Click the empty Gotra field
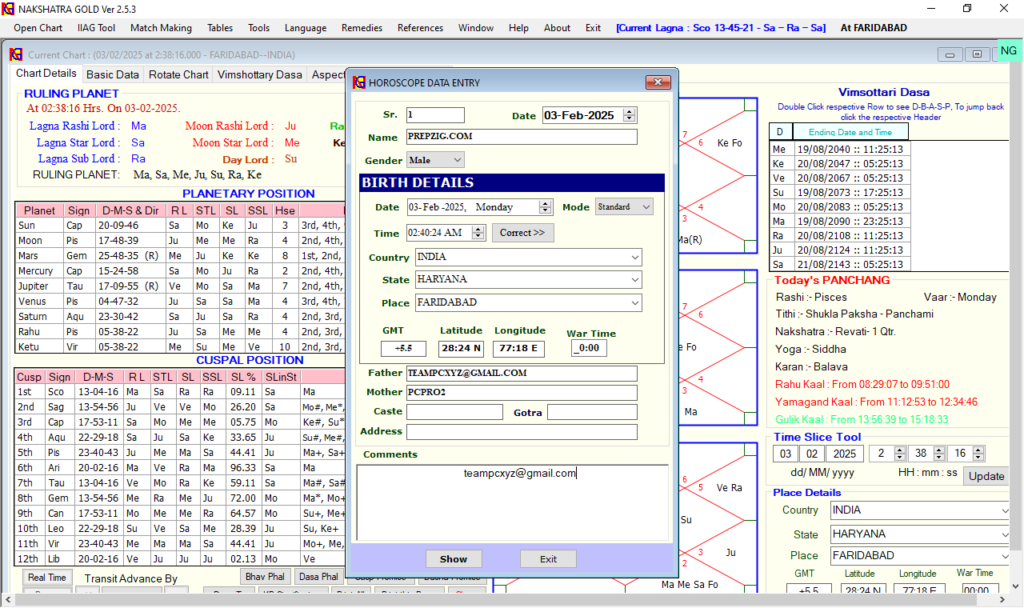This screenshot has width=1024, height=608. coord(592,412)
